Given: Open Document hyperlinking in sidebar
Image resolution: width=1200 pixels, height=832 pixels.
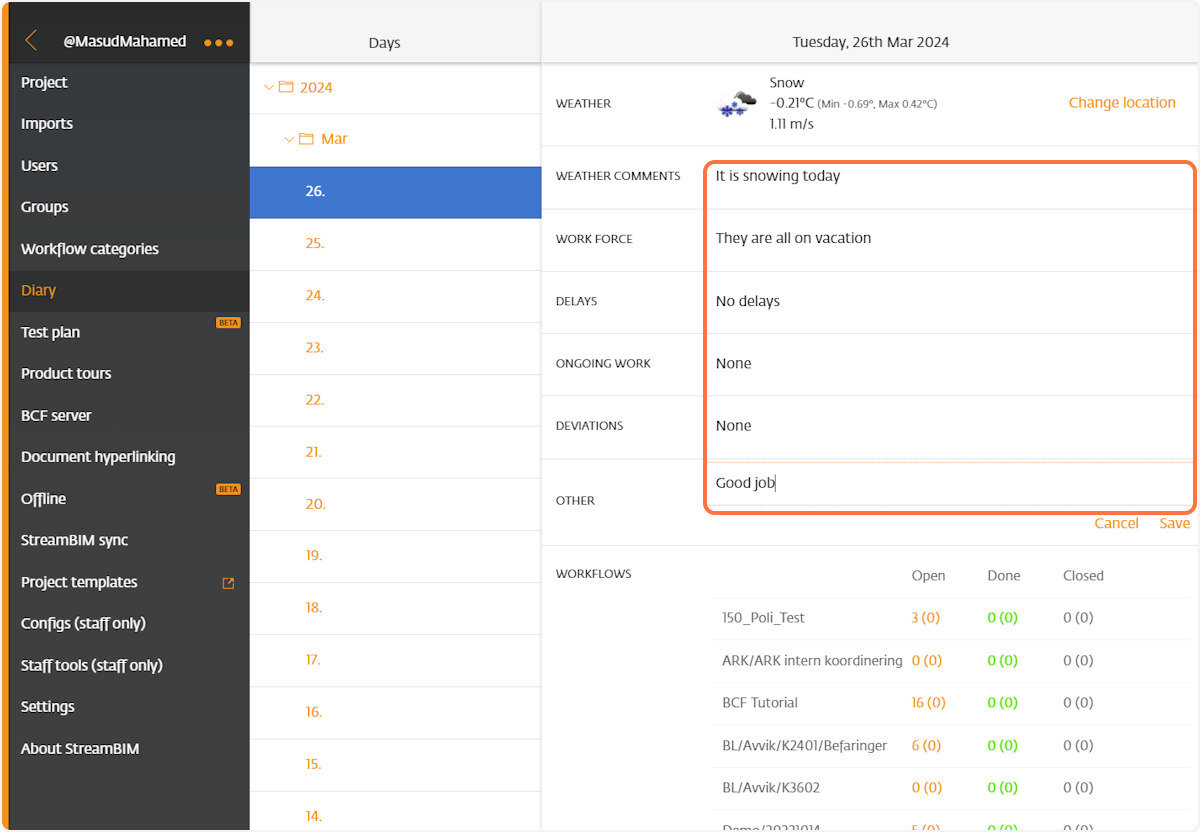Looking at the screenshot, I should click(x=129, y=457).
